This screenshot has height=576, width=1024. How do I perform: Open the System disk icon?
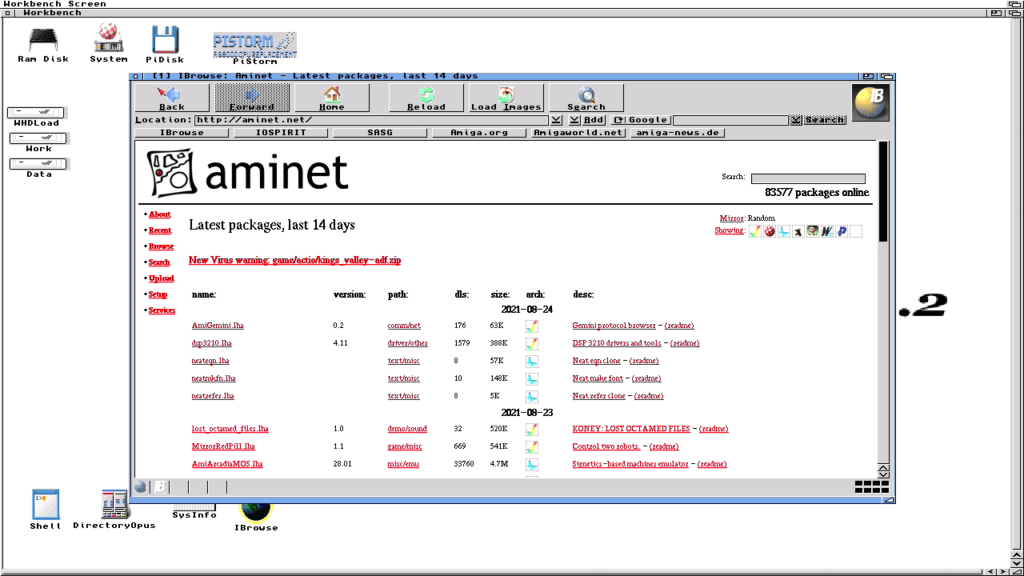(108, 43)
